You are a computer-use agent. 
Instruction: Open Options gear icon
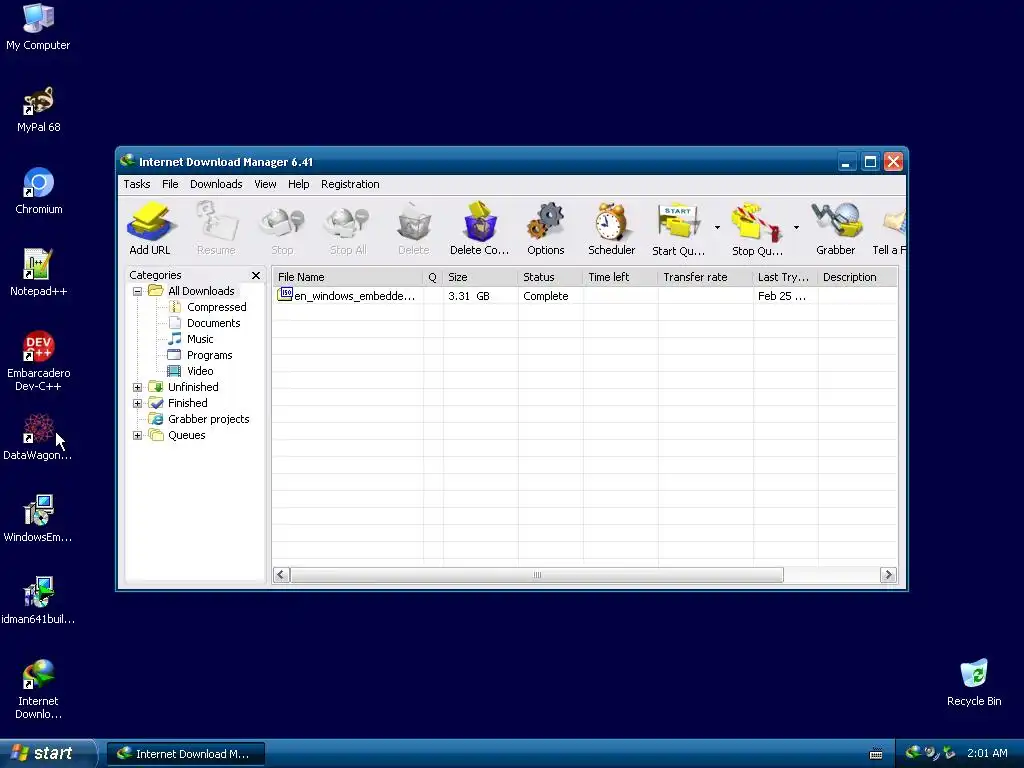545,229
